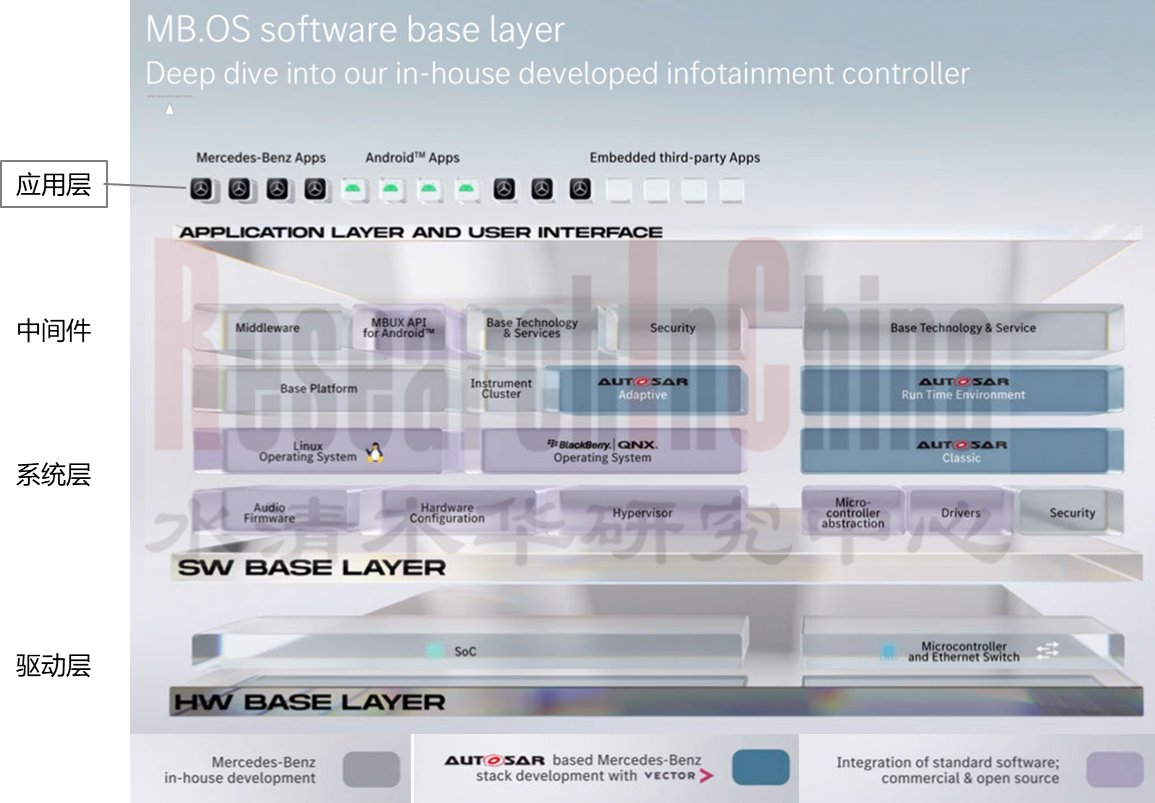Click the Integration of standard software legend text
1155x803 pixels.
pos(948,770)
